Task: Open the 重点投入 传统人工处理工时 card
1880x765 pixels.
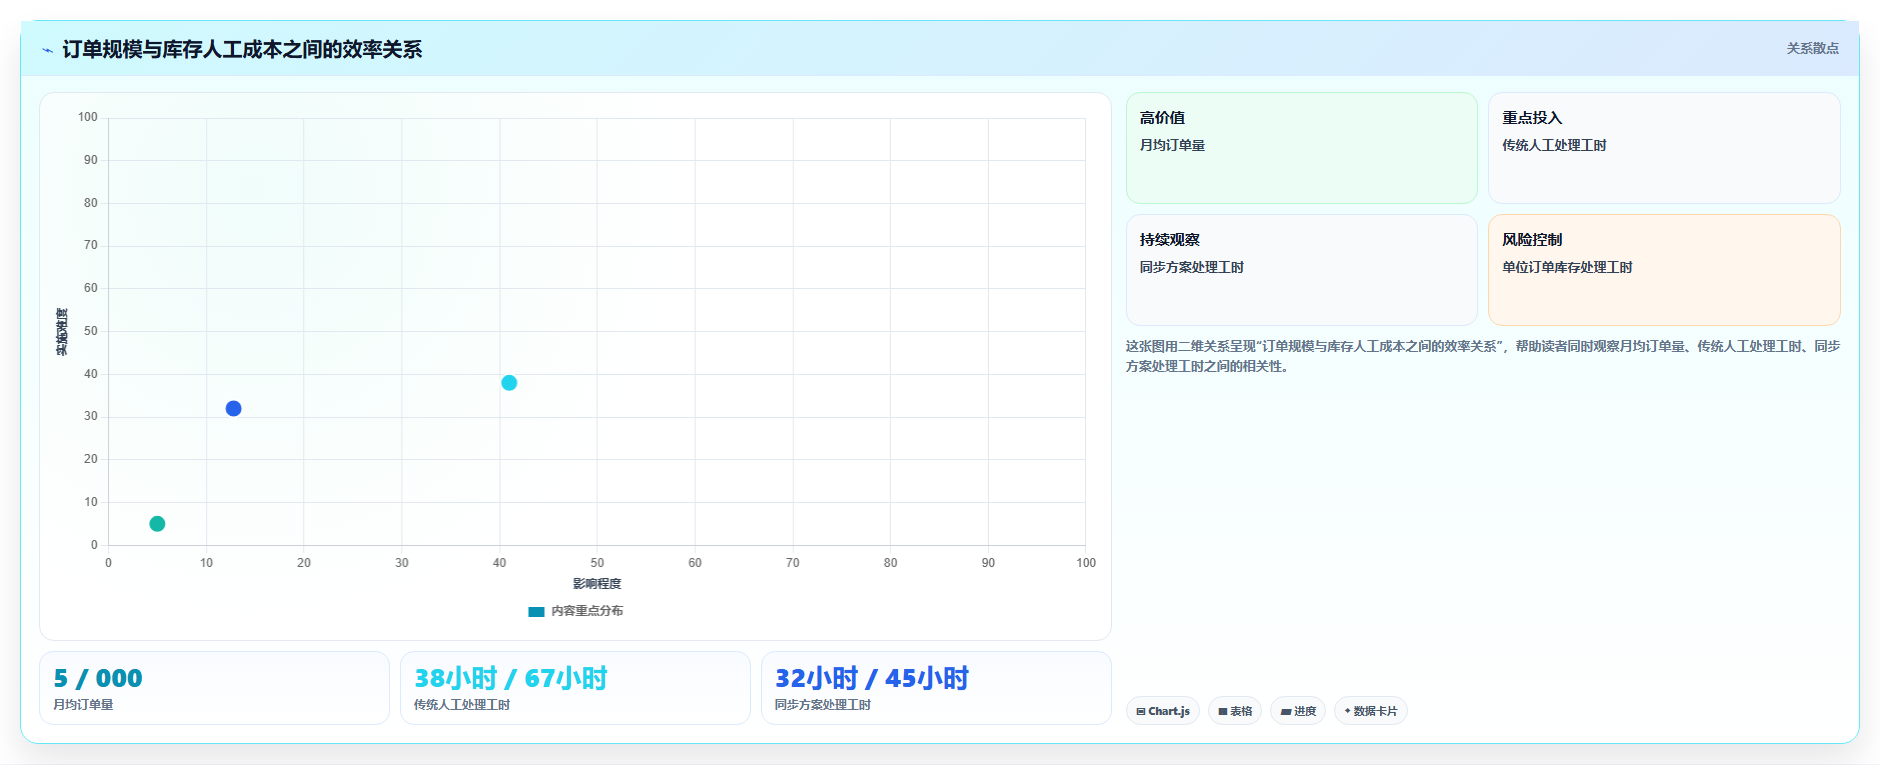Action: pos(1664,148)
